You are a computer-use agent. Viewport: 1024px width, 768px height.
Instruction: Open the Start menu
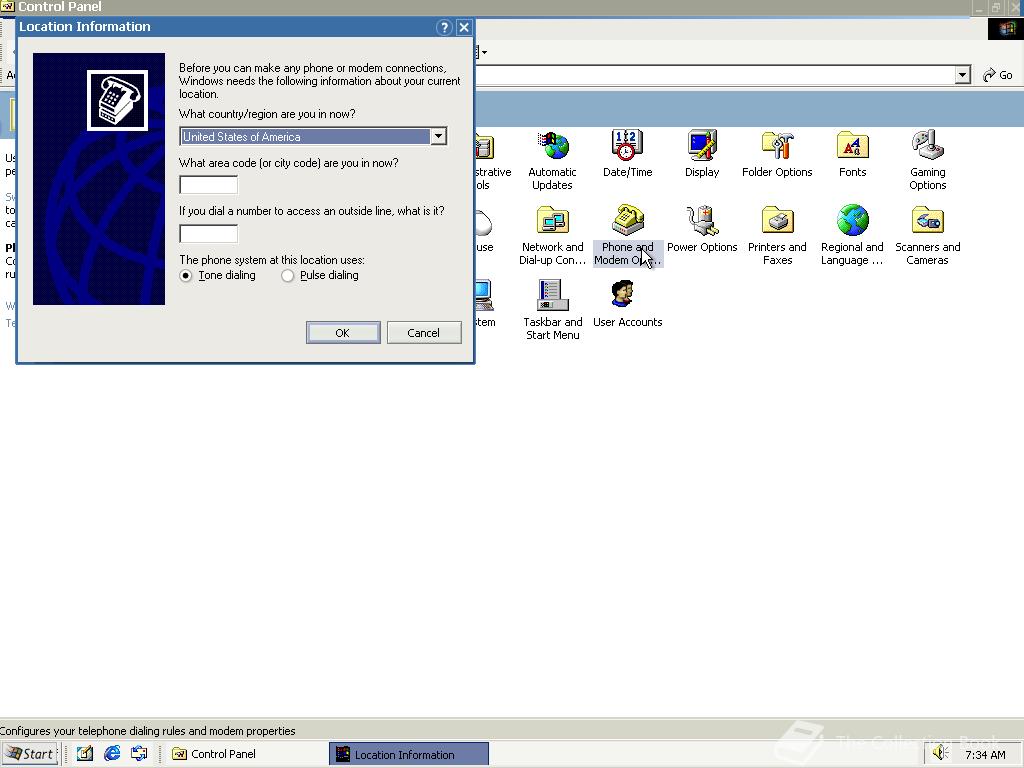(30, 754)
